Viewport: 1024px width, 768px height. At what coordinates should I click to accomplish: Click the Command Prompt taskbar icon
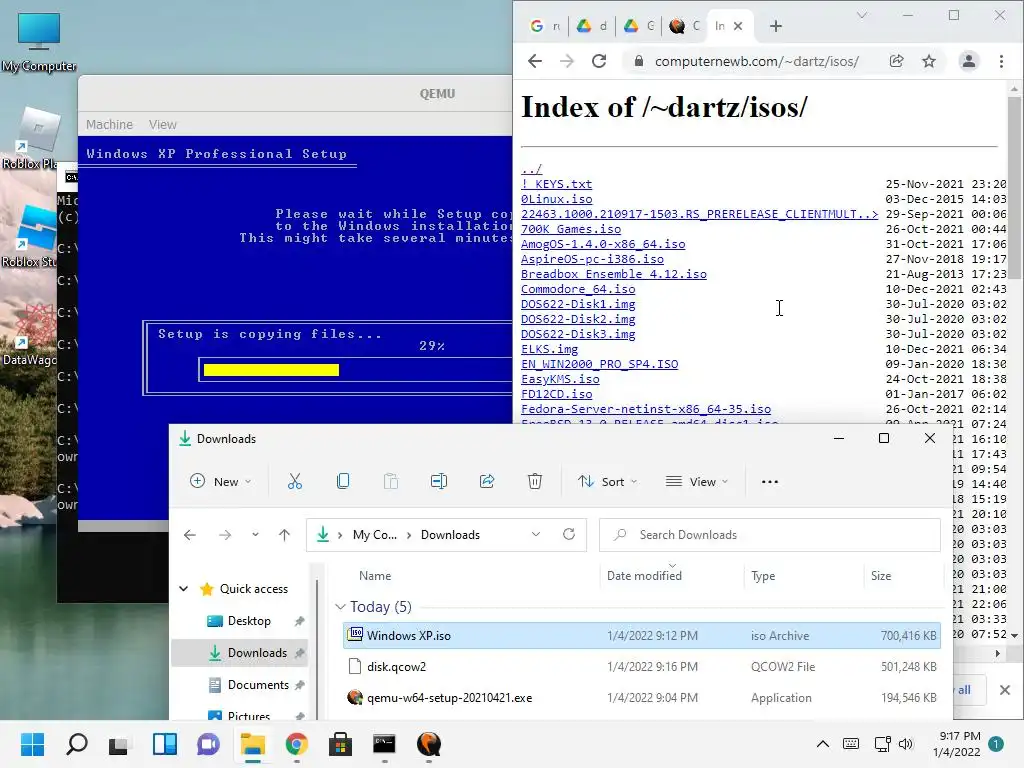[384, 744]
